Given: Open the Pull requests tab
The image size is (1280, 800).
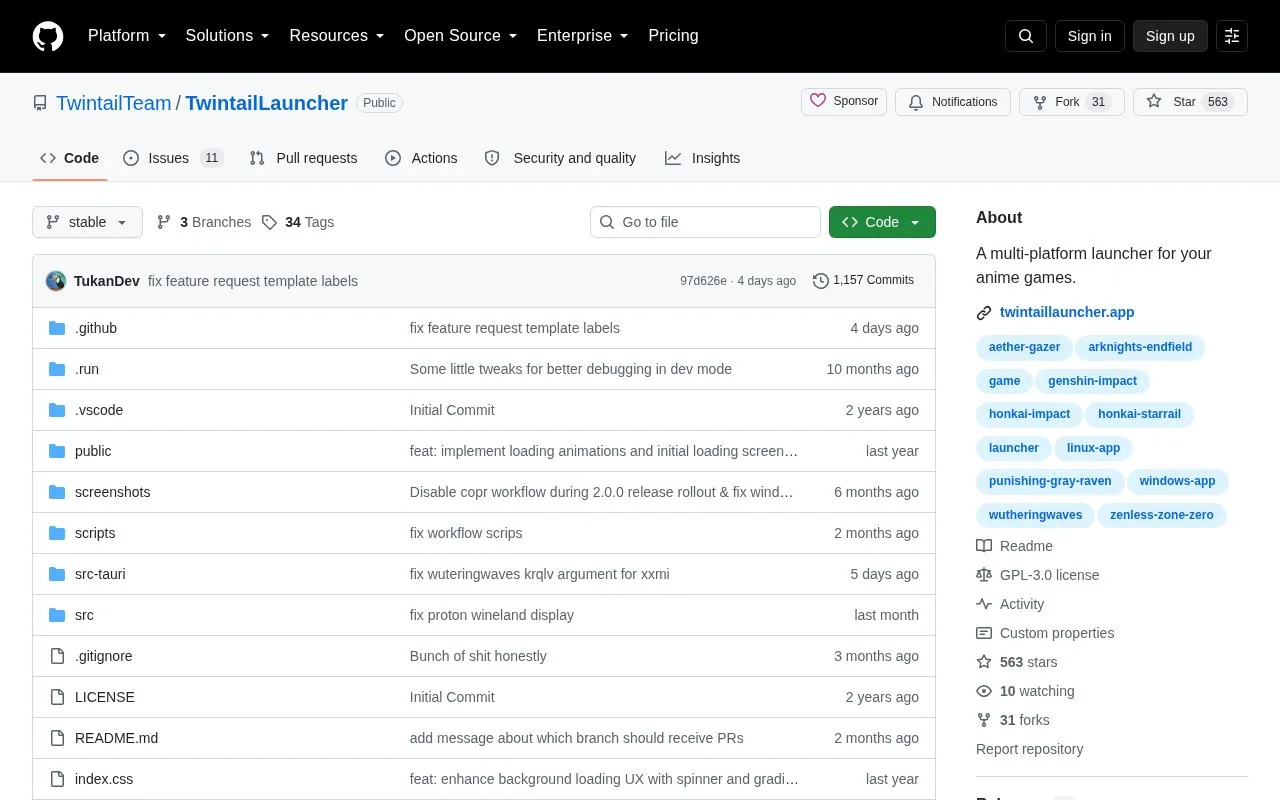Looking at the screenshot, I should 303,158.
